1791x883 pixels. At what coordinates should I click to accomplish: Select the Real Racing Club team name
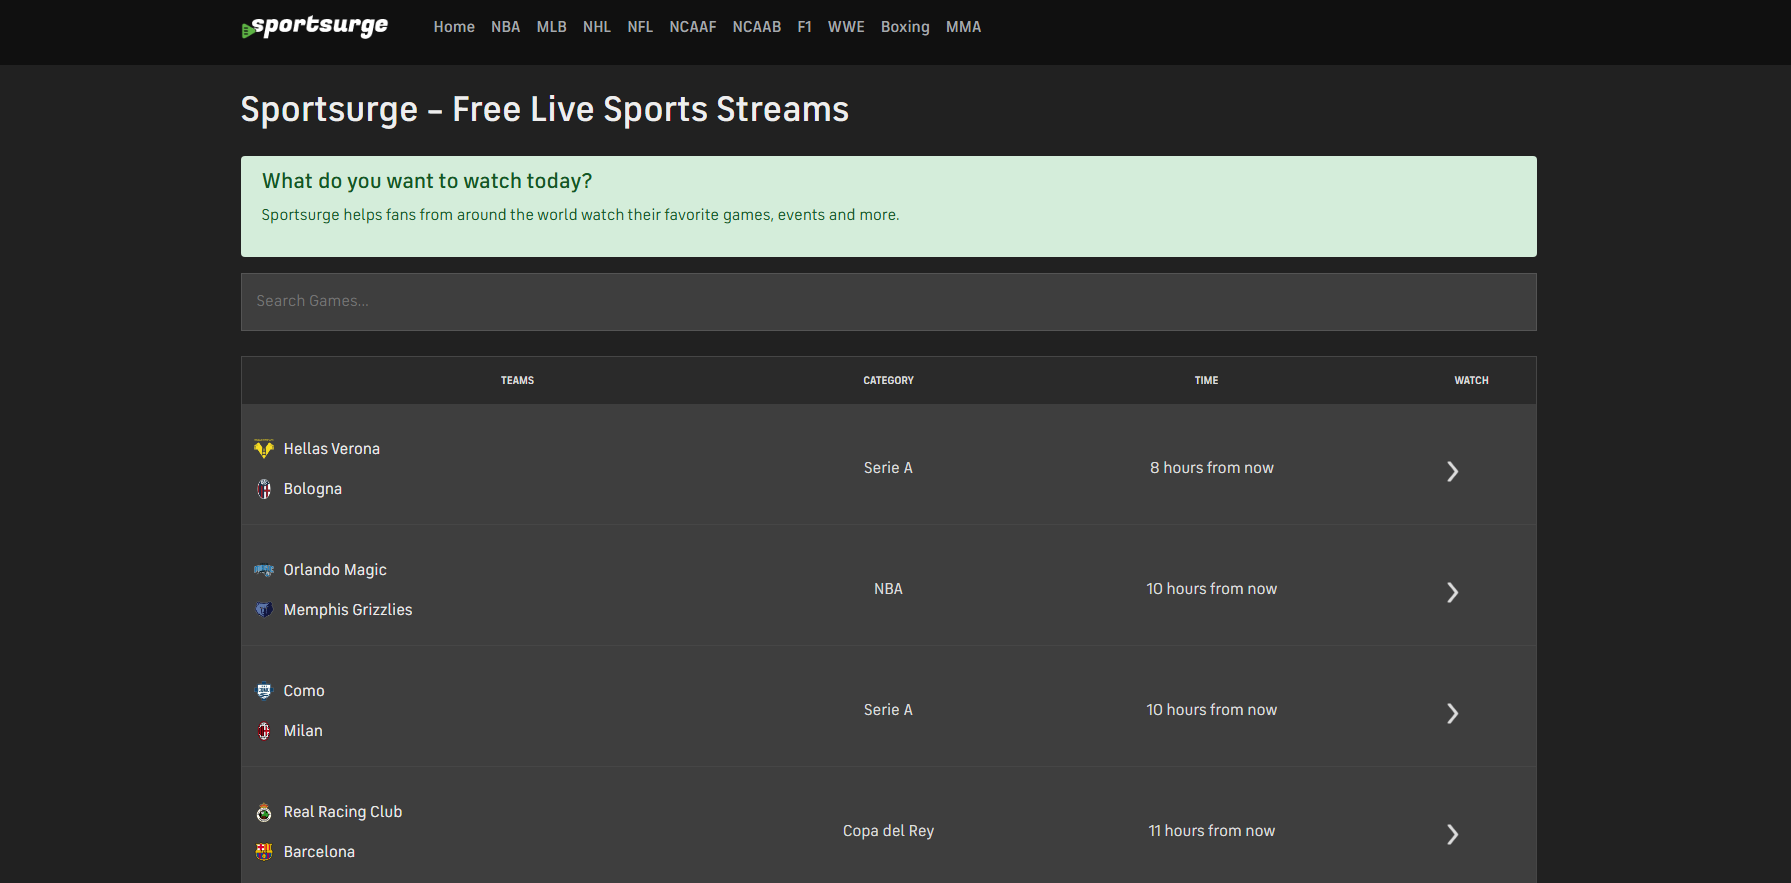coord(343,812)
